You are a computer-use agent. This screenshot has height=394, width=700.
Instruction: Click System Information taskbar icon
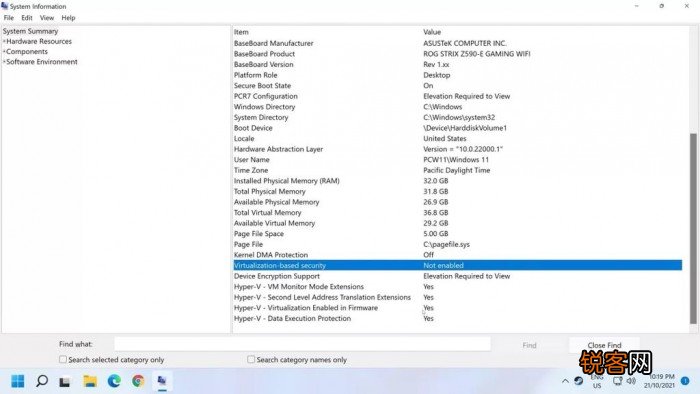(162, 381)
